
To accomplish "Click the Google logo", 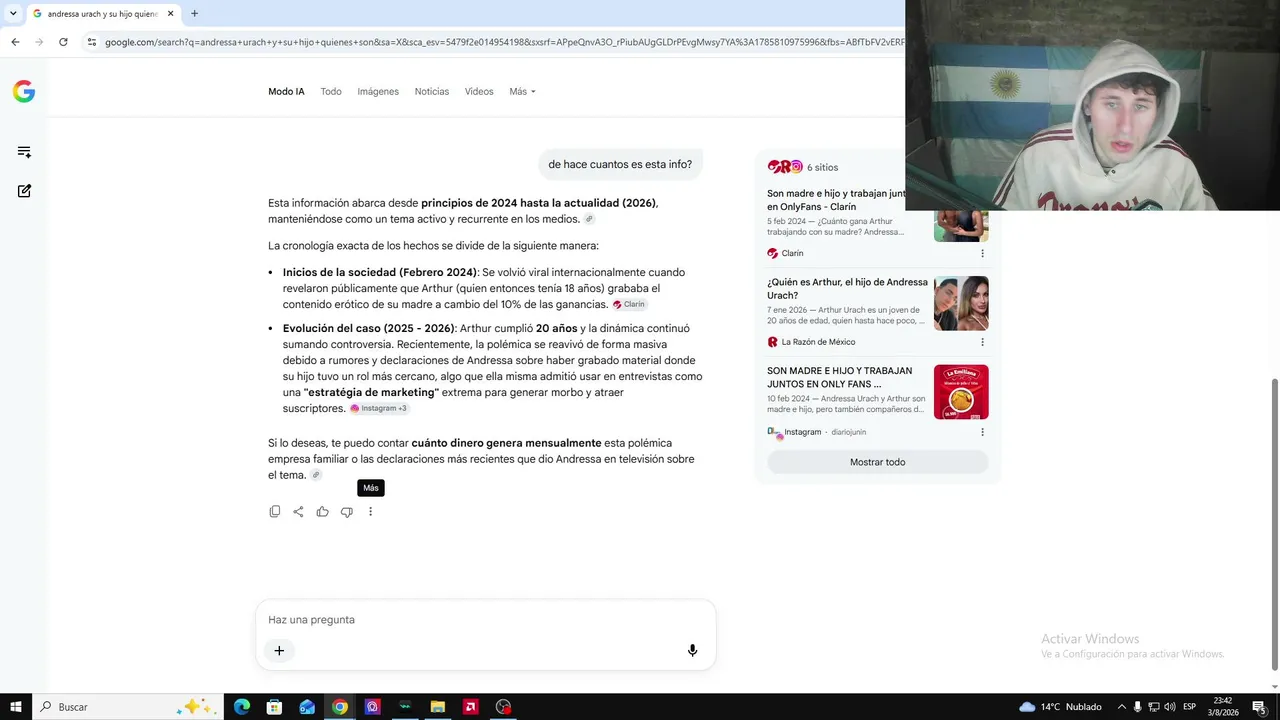I will click(x=24, y=92).
